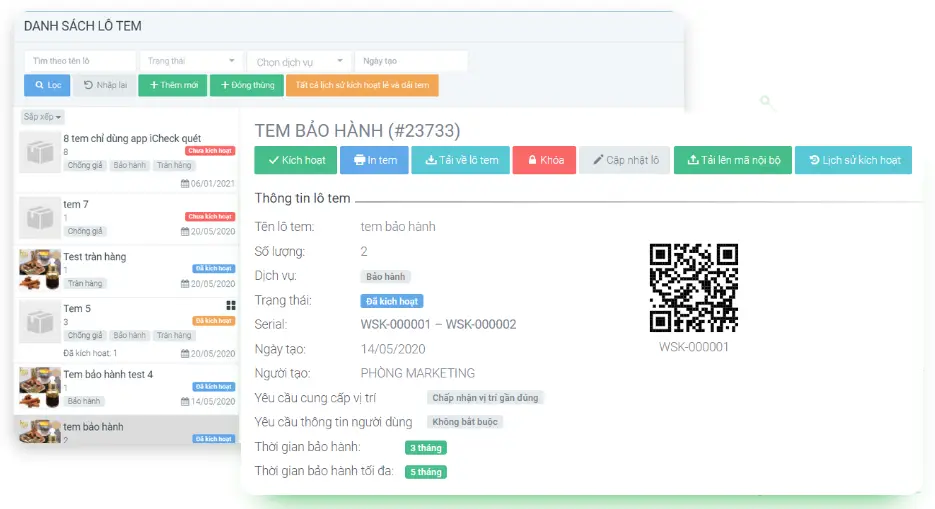Click the Ngày tạo date field
Image resolution: width=935 pixels, height=509 pixels.
click(410, 62)
